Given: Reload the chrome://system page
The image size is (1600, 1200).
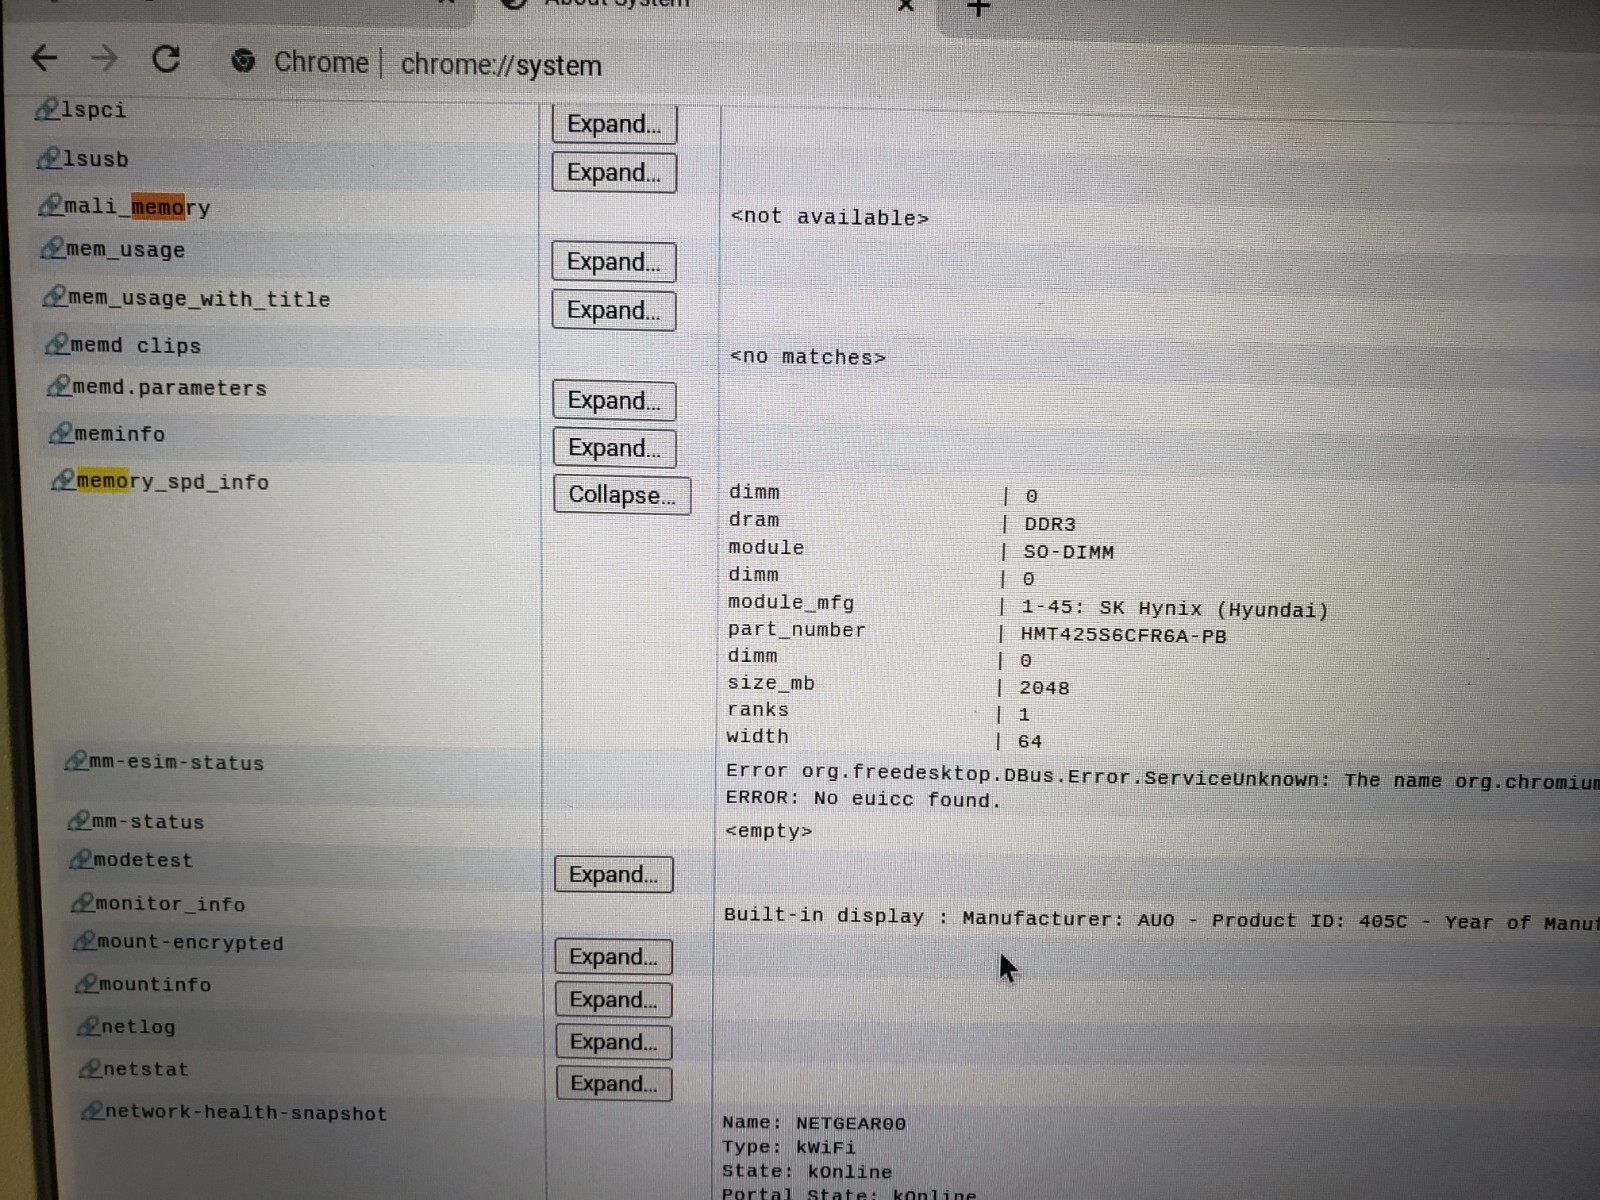Looking at the screenshot, I should [166, 60].
